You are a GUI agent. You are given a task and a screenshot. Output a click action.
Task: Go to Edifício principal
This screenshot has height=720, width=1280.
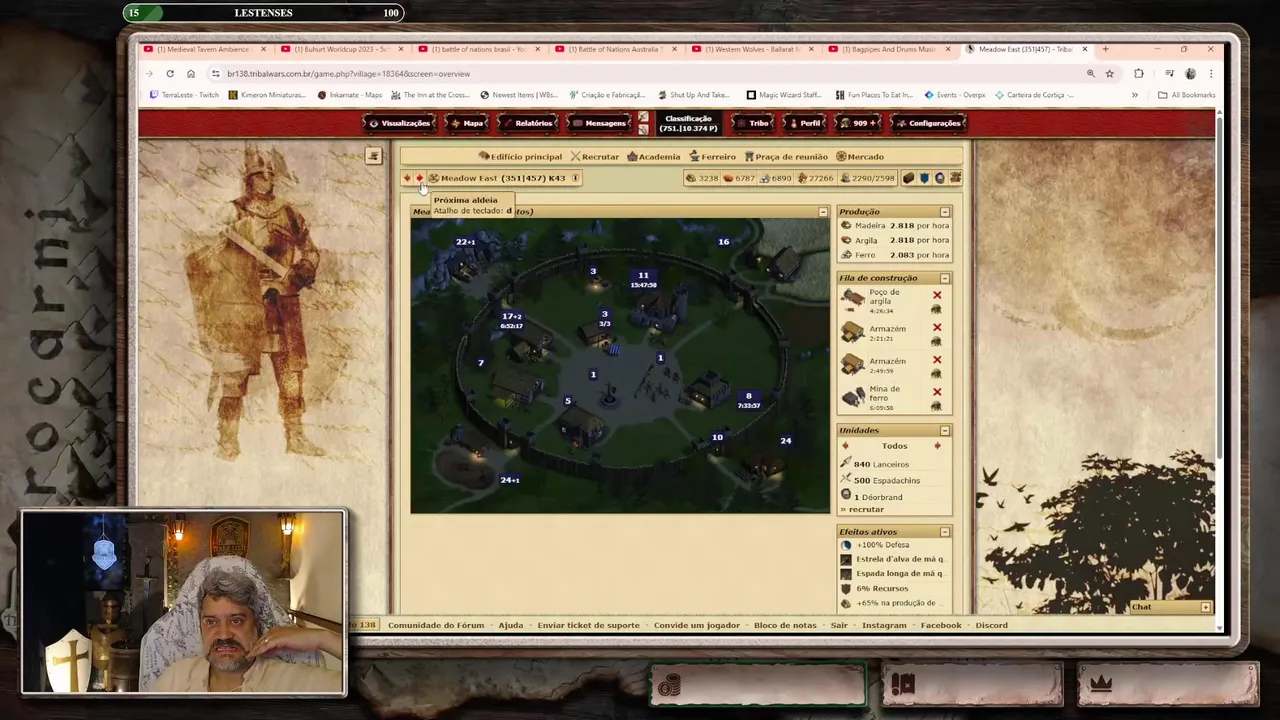[520, 156]
